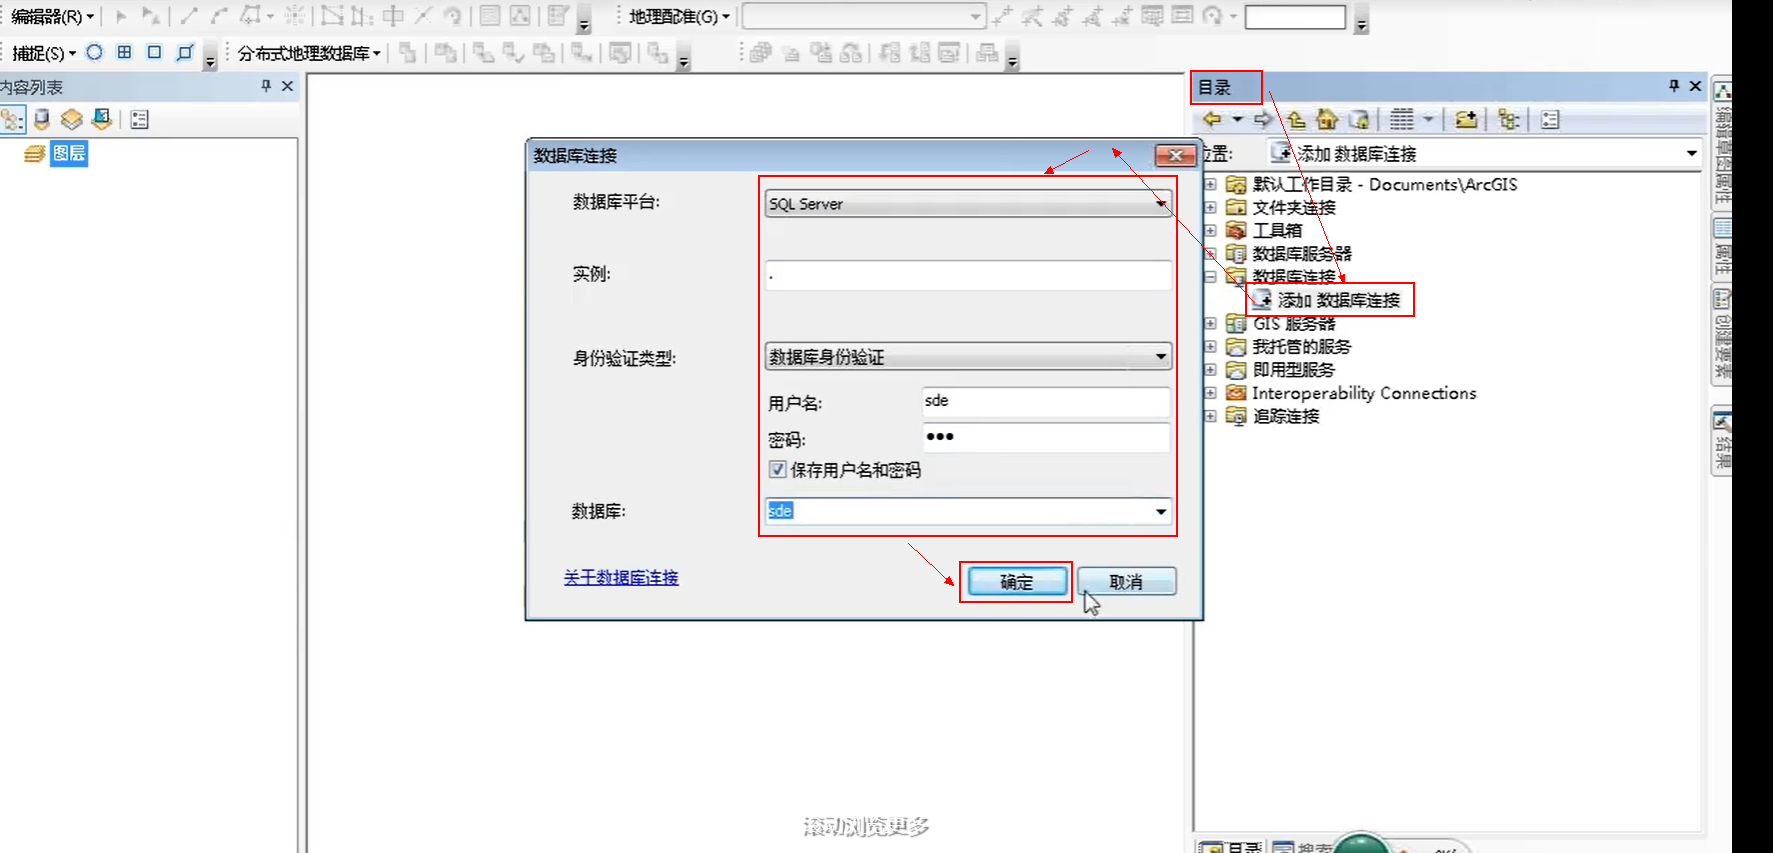Select 我托管的服务 in catalog tree
The height and width of the screenshot is (853, 1773).
[x=1301, y=346]
